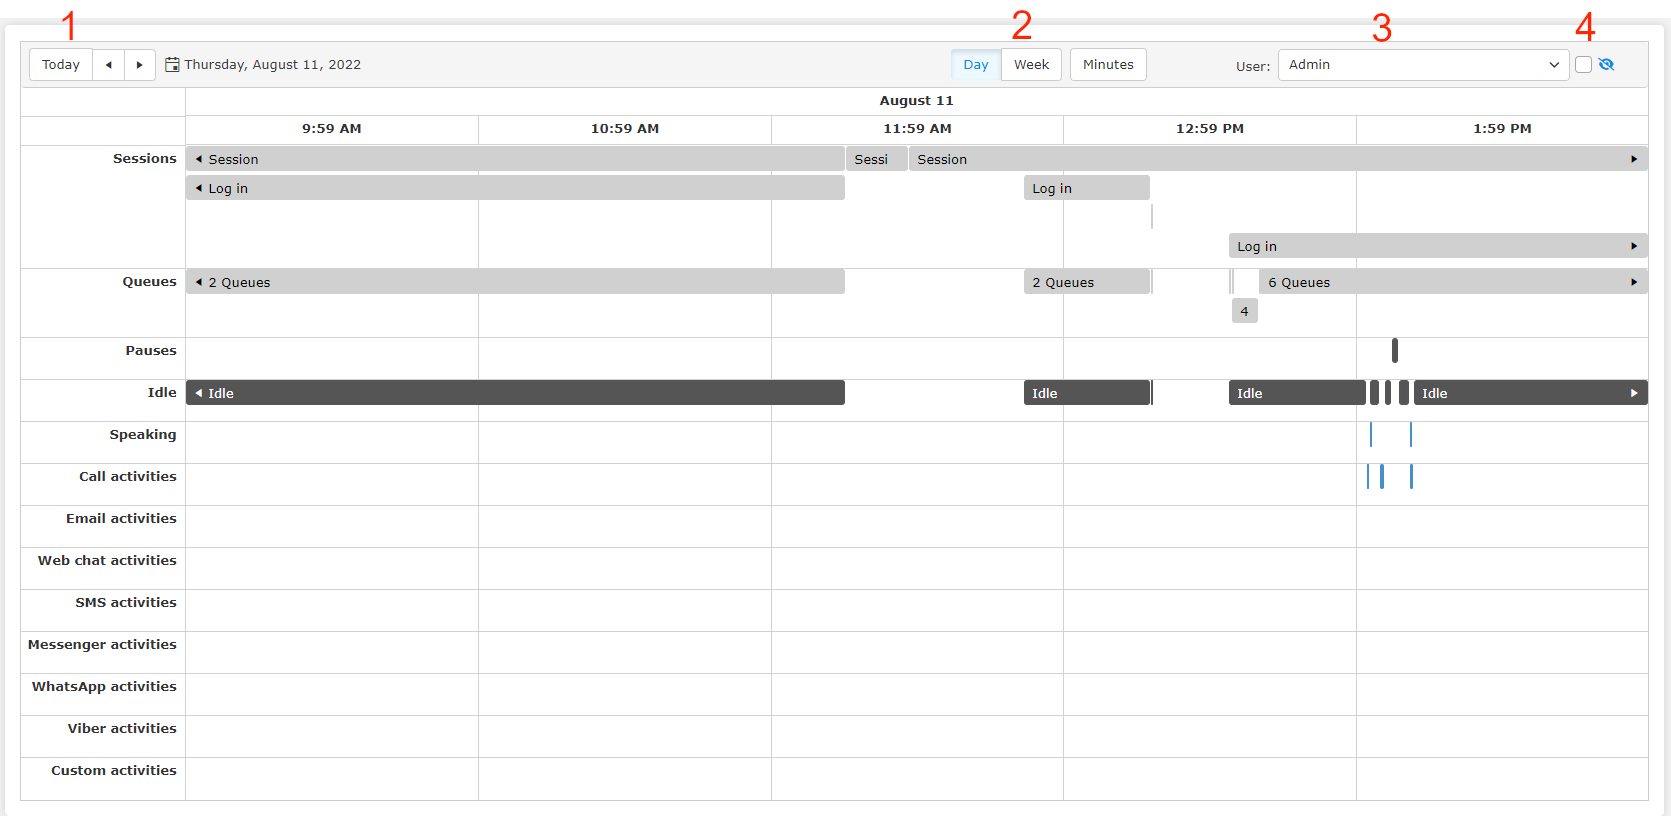Select the '4' queue block
The image size is (1671, 816).
(x=1244, y=311)
